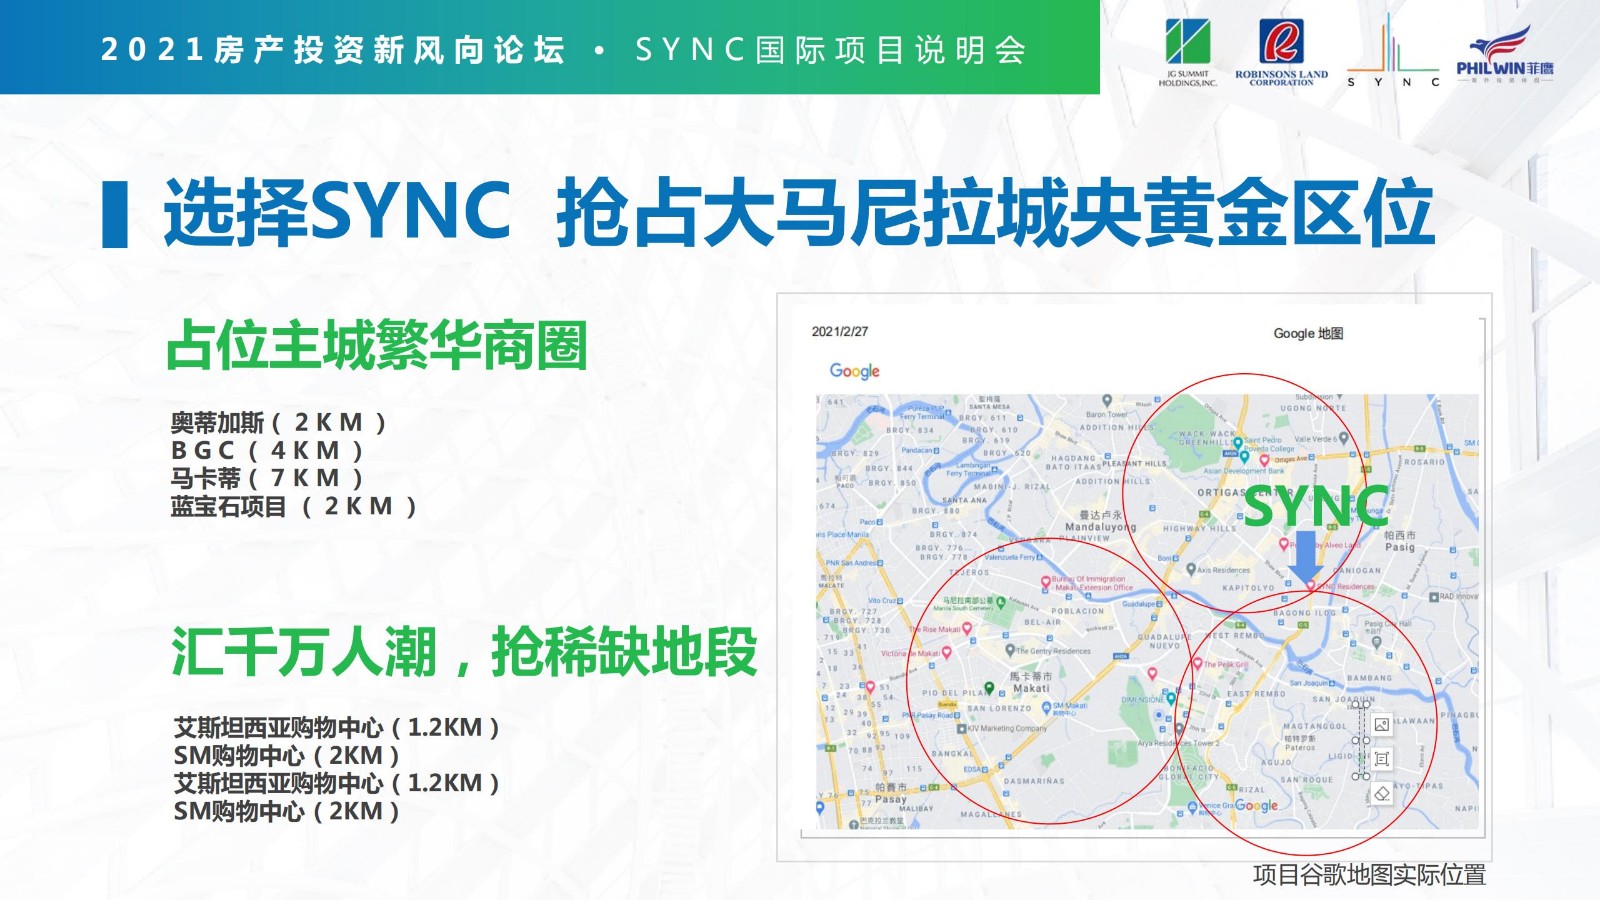This screenshot has height=900, width=1600.
Task: Click the blue arrow pointing to SYNC location
Action: click(1306, 556)
